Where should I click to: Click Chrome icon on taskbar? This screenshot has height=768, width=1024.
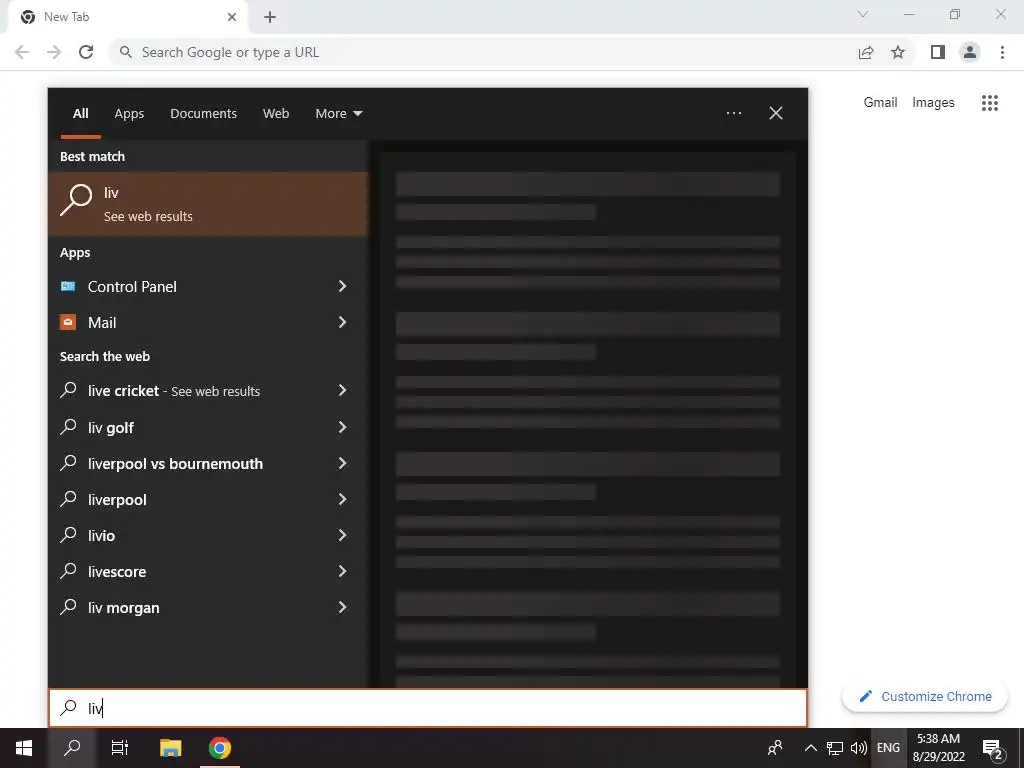click(x=220, y=748)
